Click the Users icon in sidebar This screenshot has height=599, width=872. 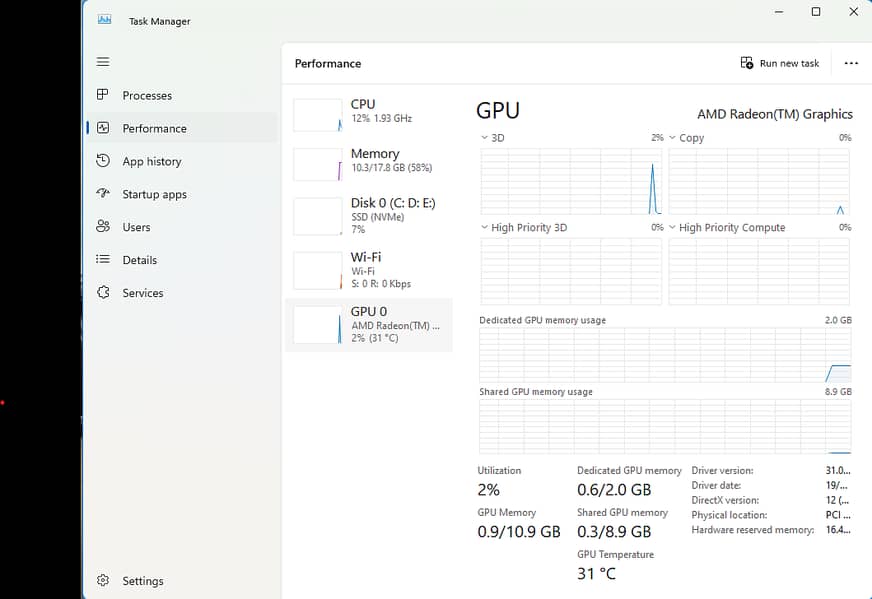tap(103, 227)
